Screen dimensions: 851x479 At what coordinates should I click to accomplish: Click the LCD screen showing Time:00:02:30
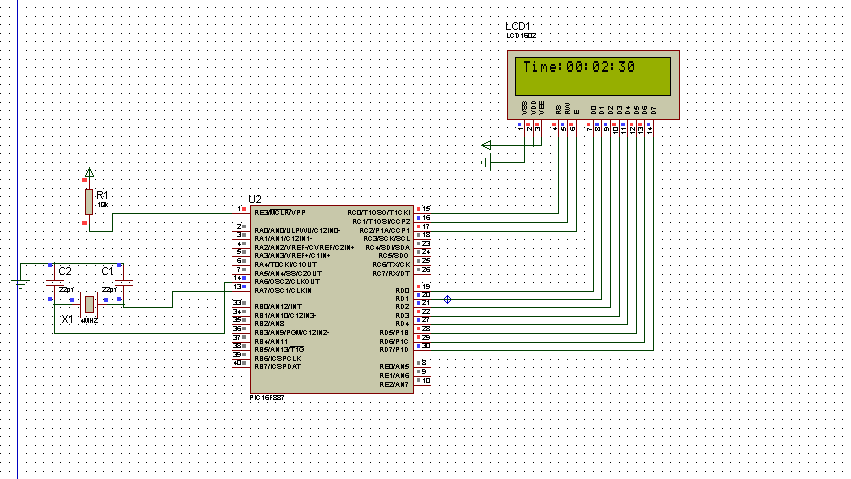click(x=593, y=76)
